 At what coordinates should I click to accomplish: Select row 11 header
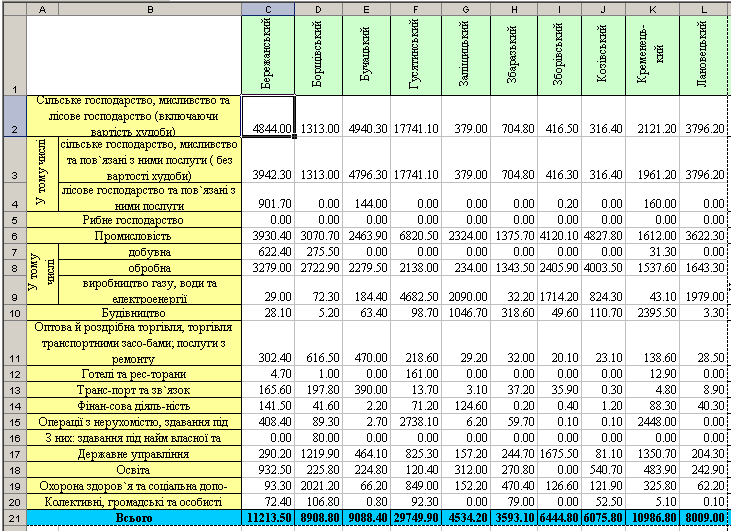15,343
